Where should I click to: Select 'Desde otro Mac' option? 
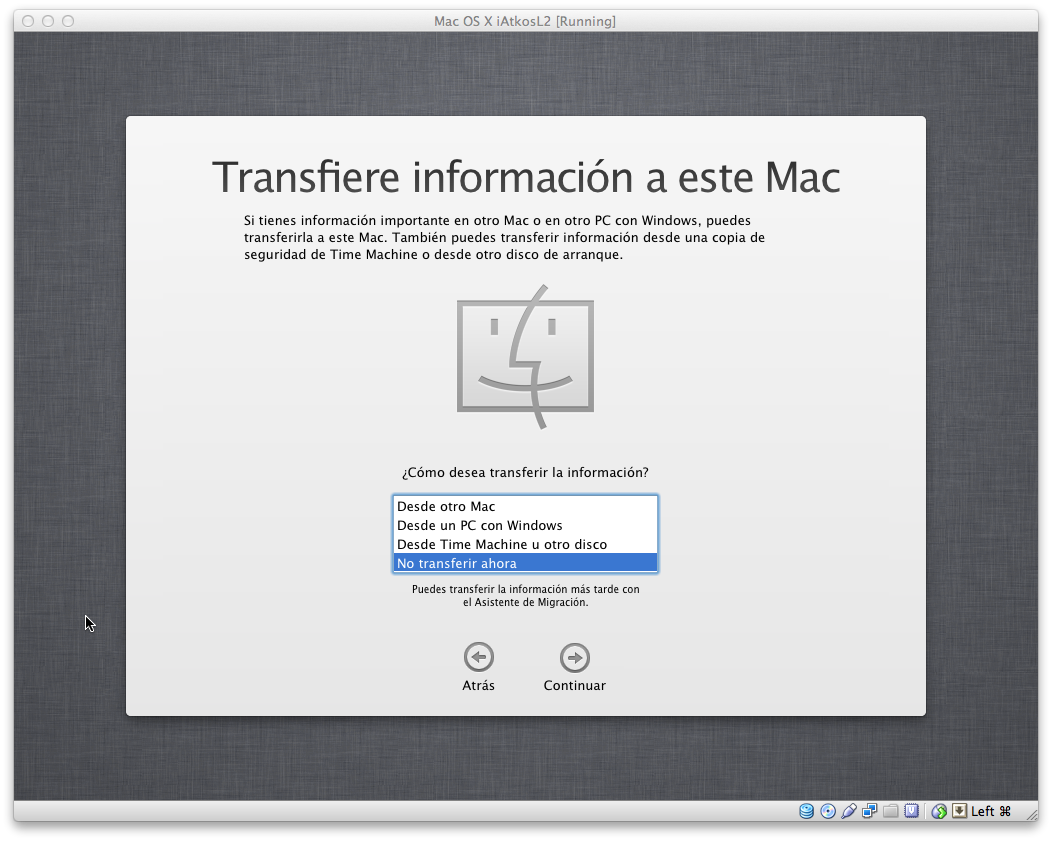click(x=525, y=506)
